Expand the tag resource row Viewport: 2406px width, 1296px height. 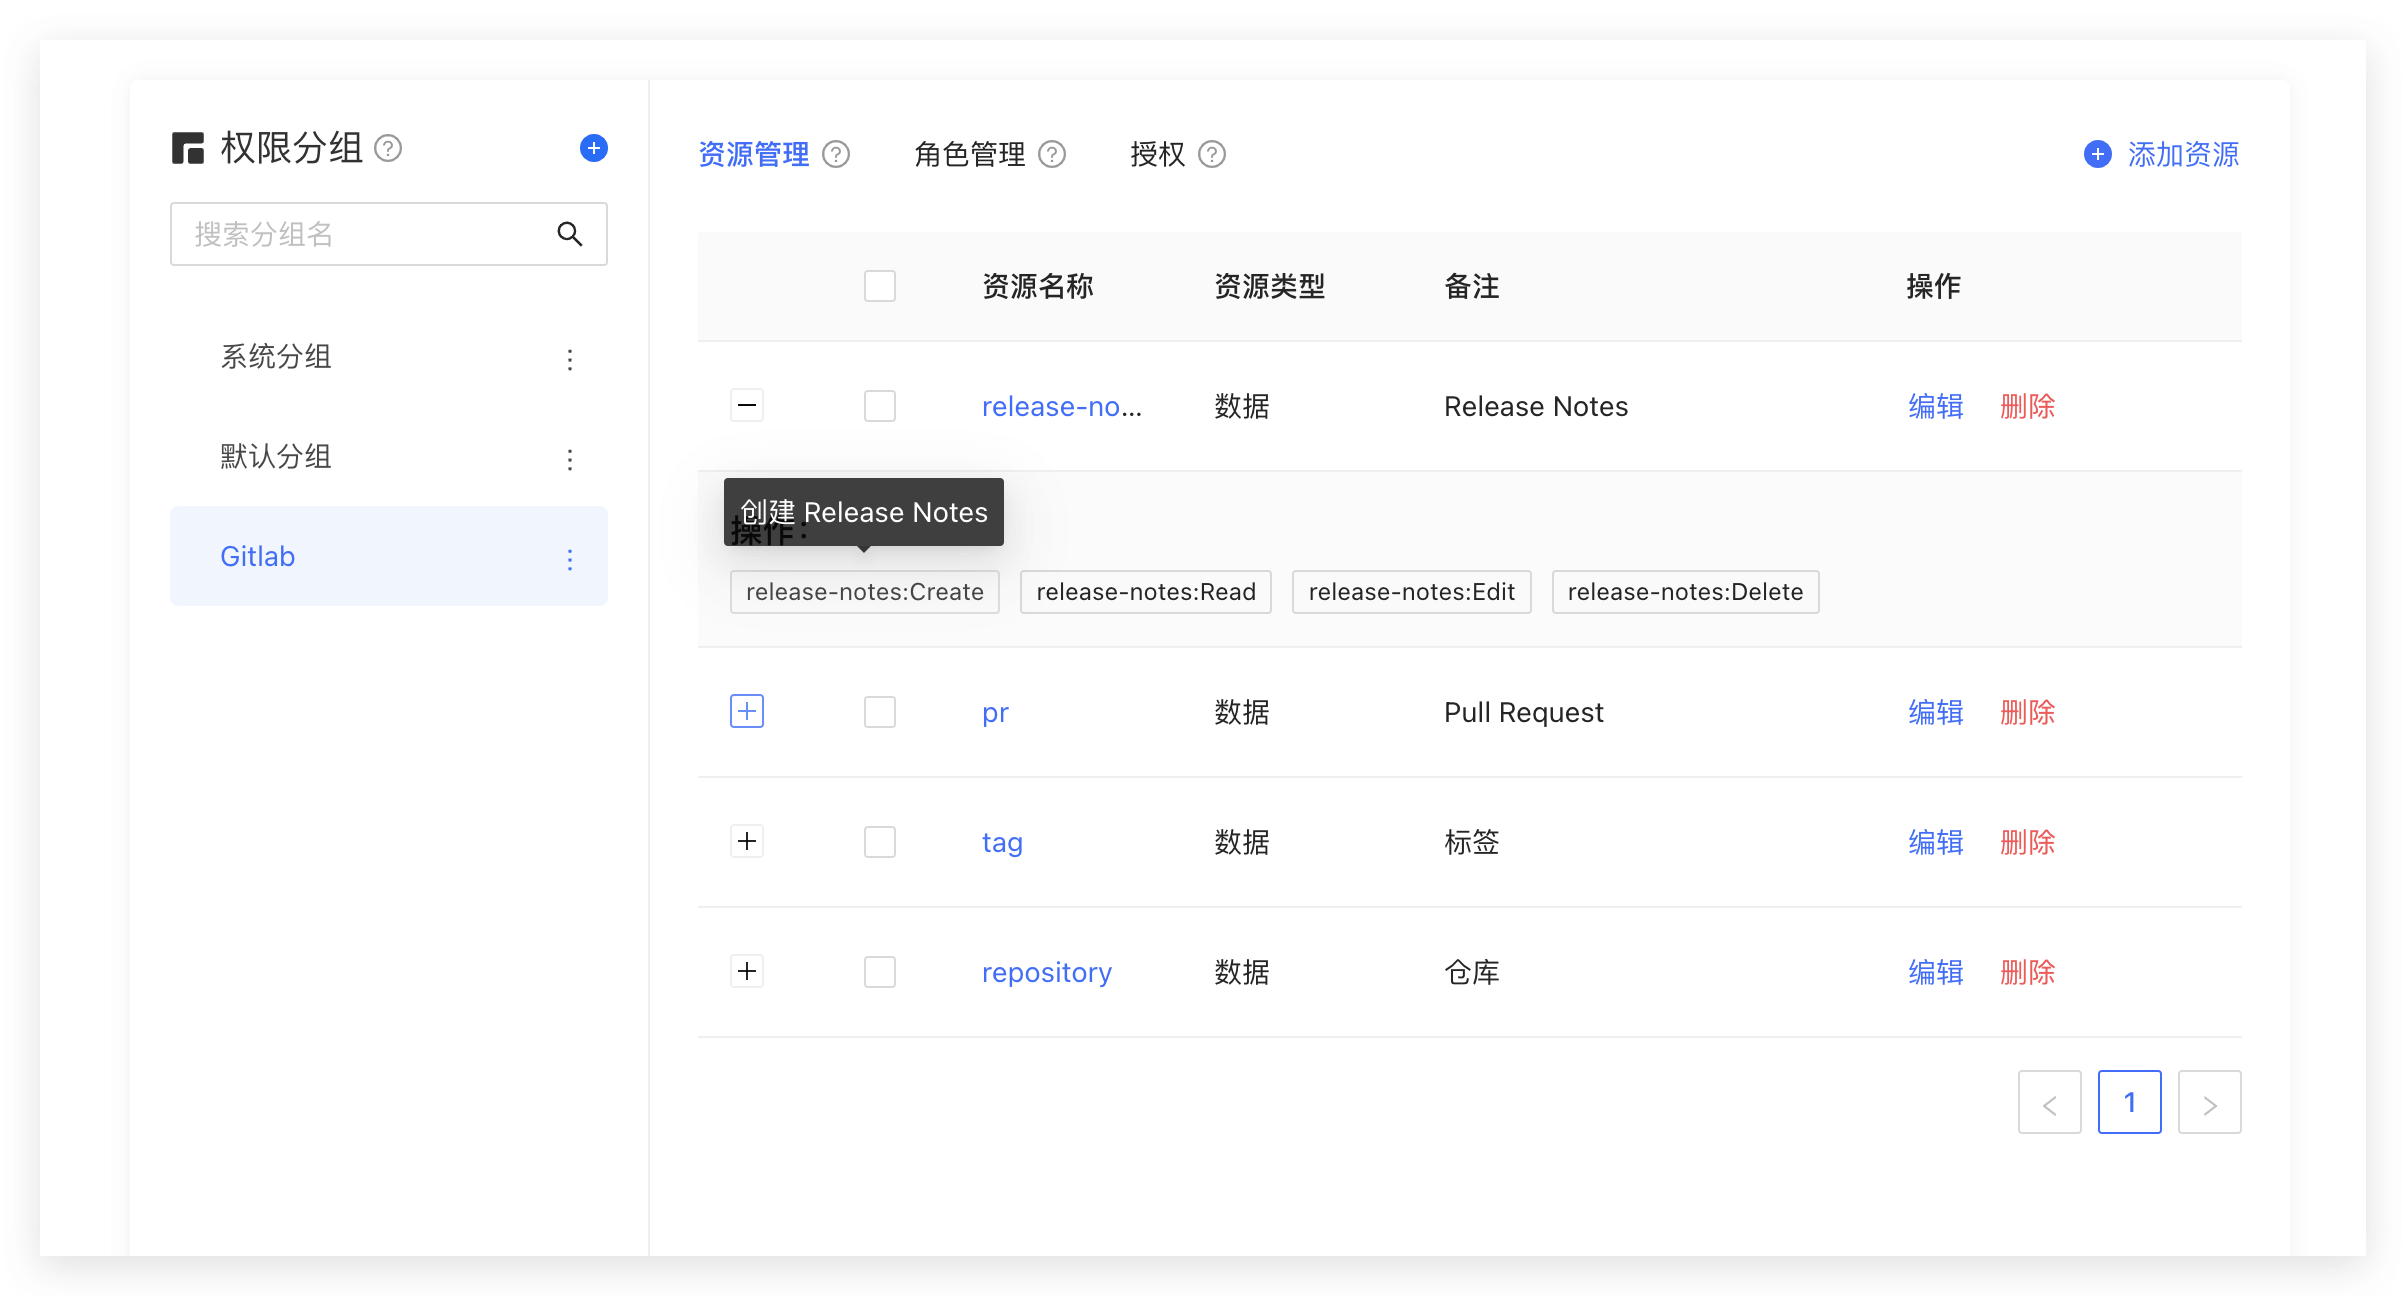(747, 841)
